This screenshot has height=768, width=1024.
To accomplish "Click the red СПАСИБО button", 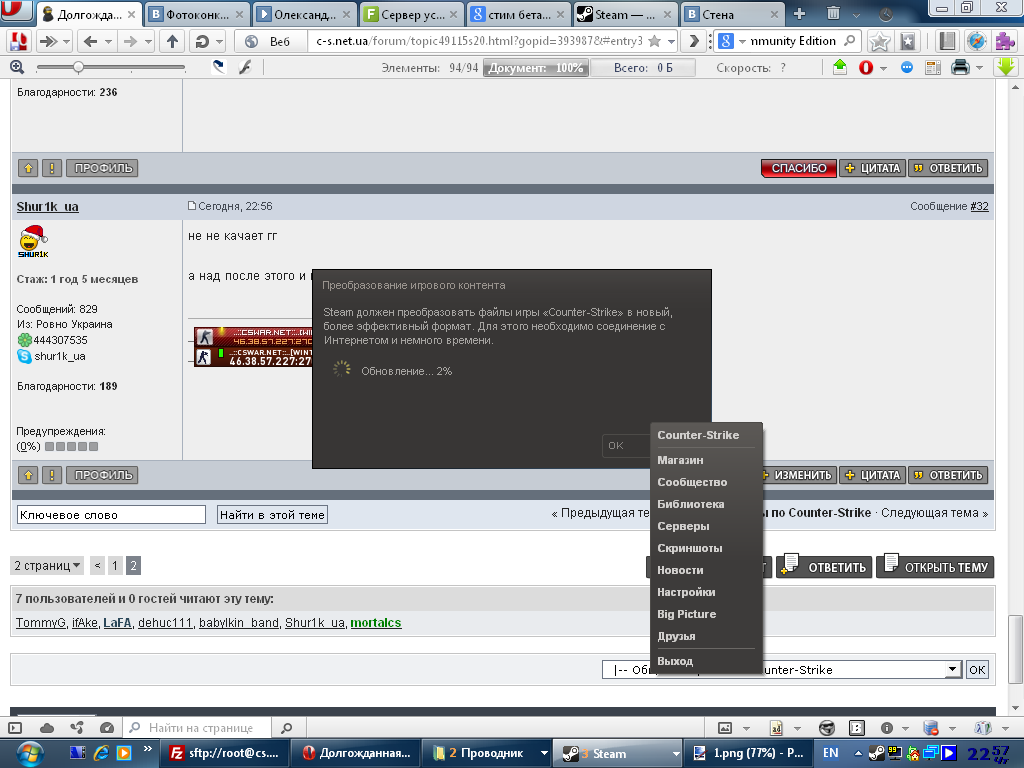I will pos(799,168).
